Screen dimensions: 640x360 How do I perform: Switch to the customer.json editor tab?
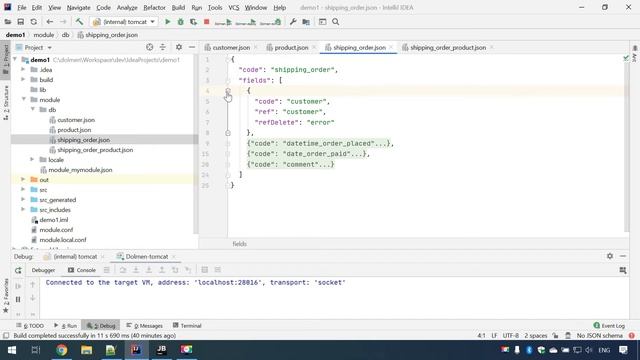coord(231,48)
